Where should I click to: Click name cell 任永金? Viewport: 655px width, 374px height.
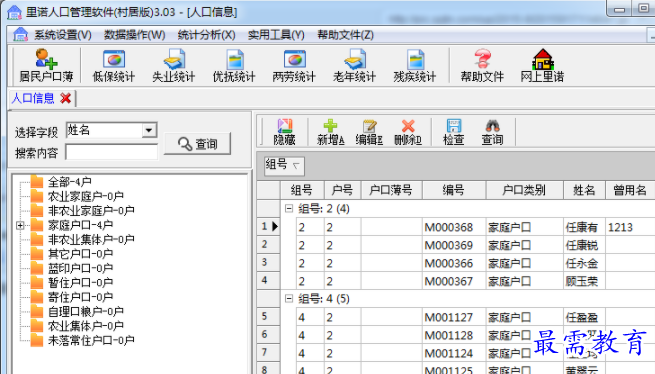584,263
